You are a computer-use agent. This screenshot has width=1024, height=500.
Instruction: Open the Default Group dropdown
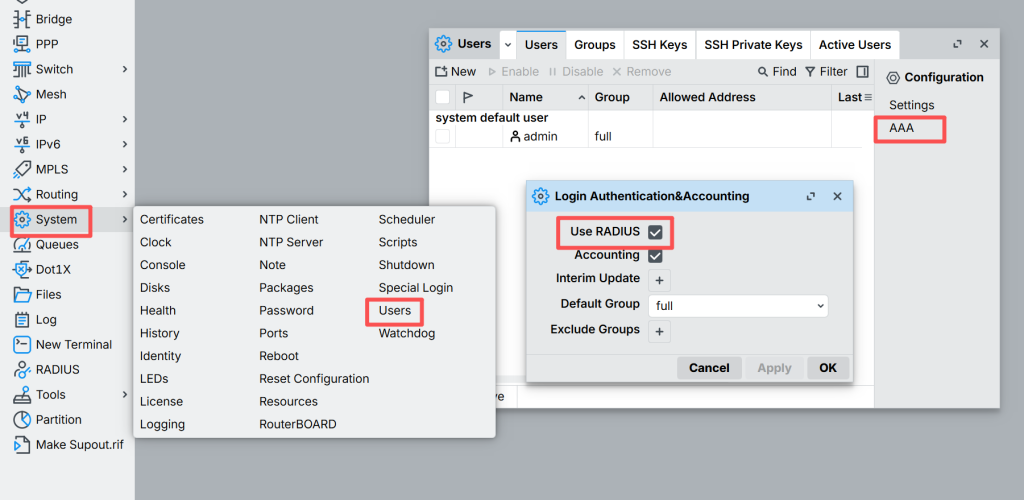(x=738, y=305)
